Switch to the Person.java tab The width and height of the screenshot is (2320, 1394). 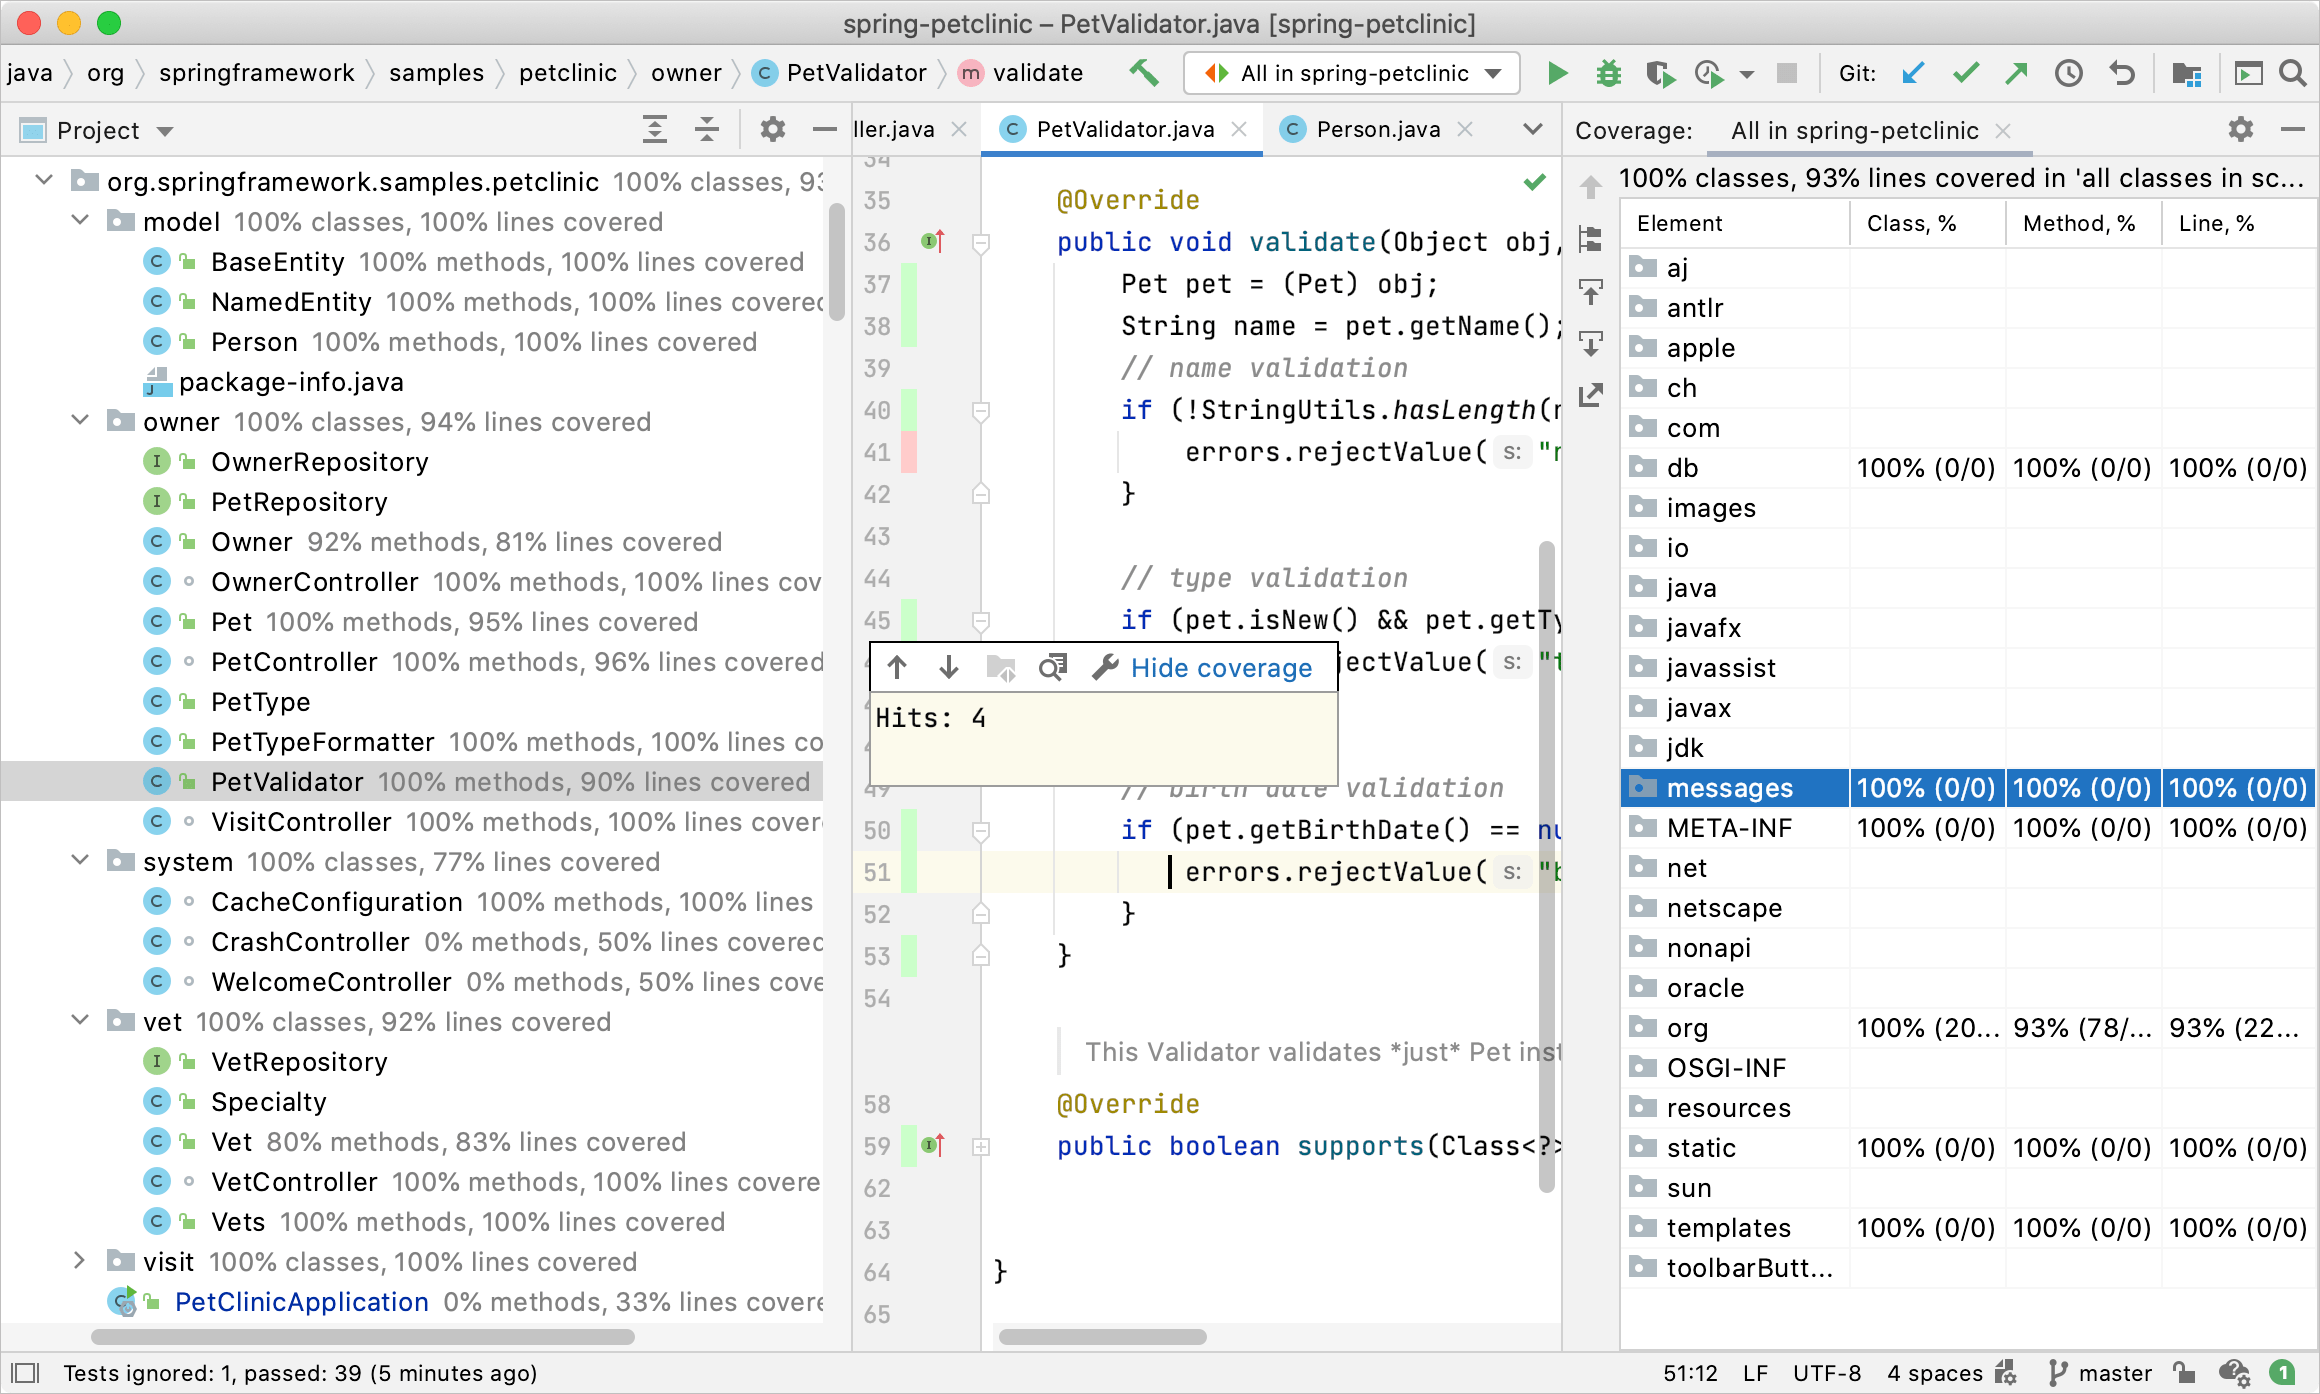1378,129
